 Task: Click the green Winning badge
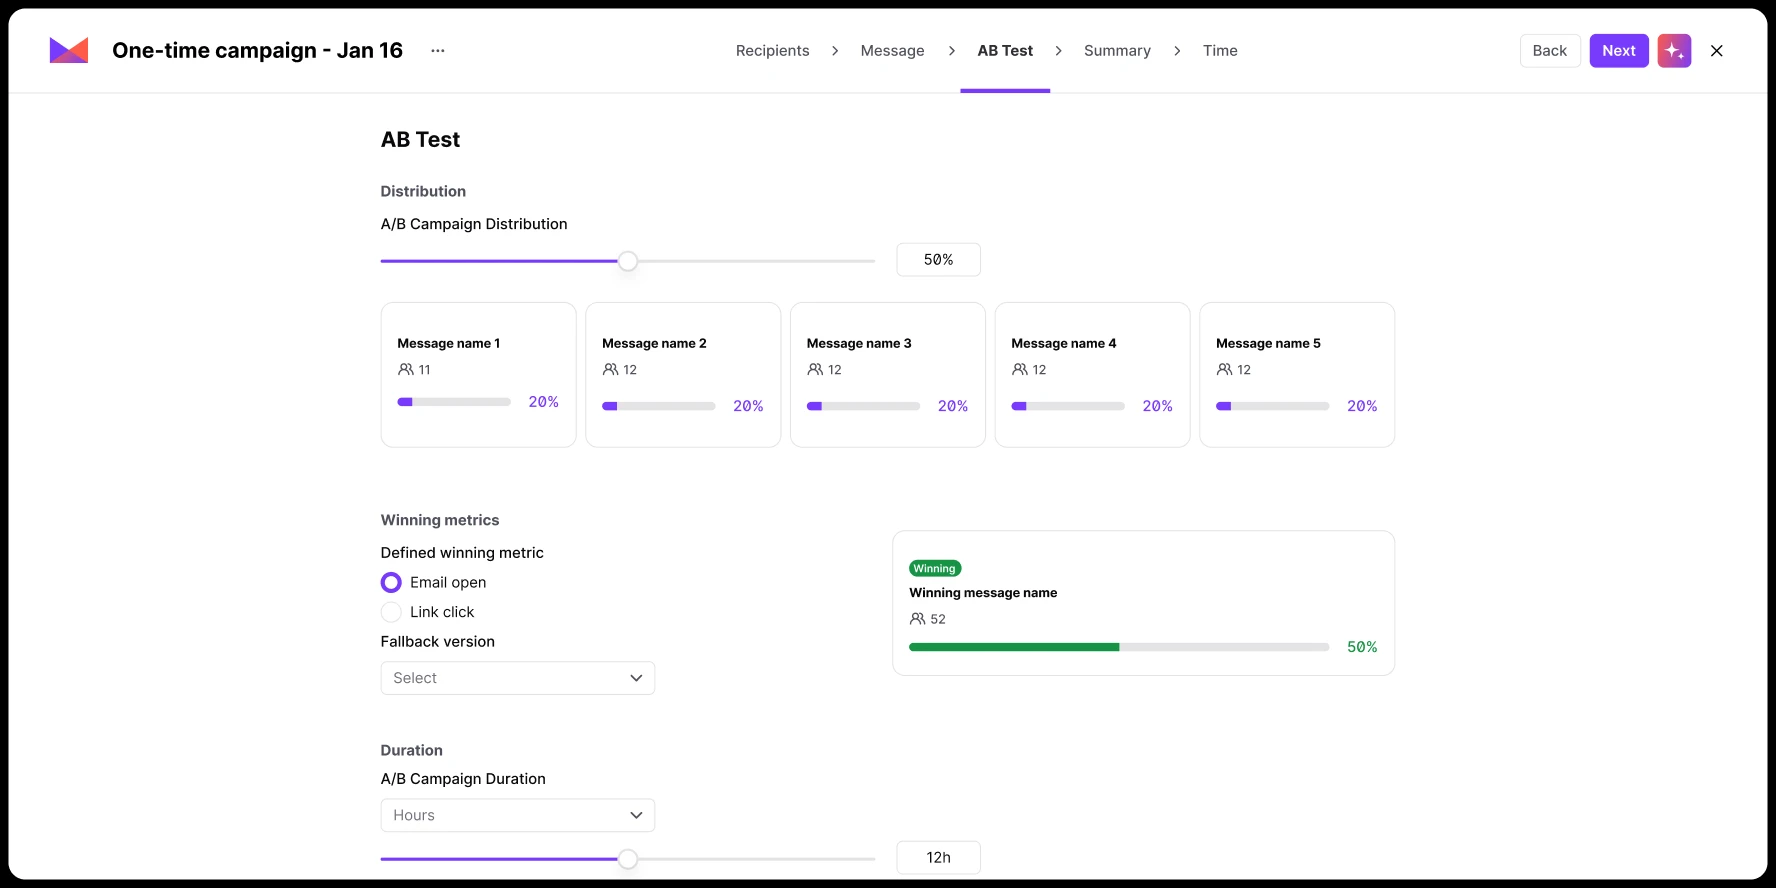point(935,568)
